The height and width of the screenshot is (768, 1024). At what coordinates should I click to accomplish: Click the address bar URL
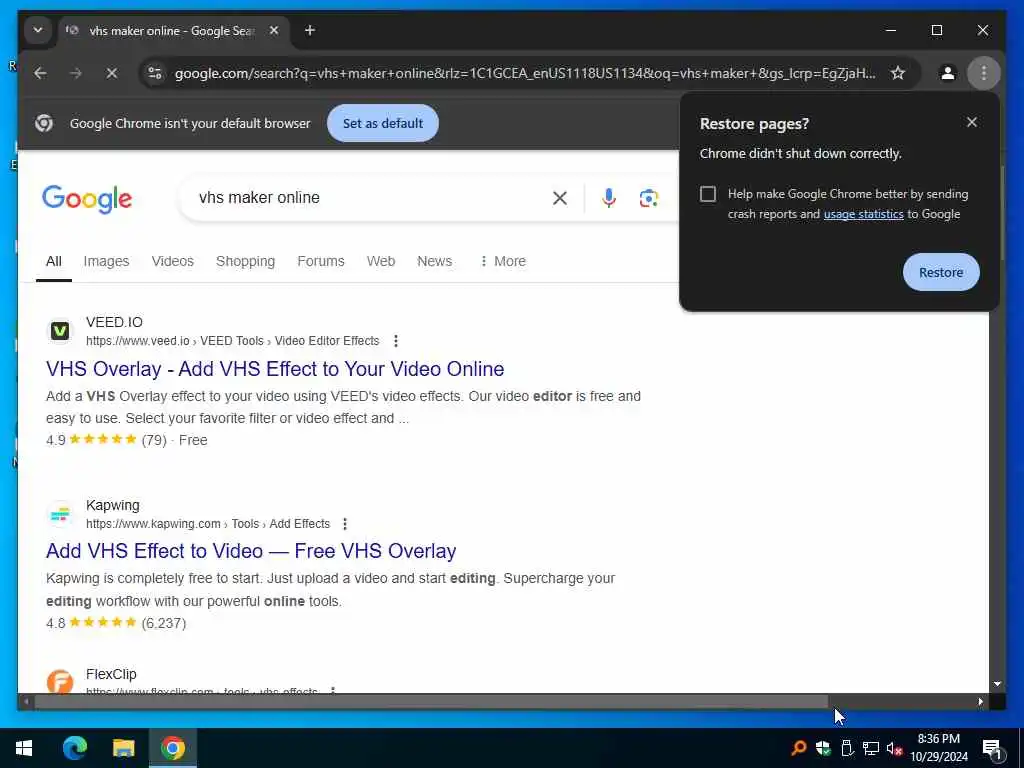pos(524,73)
